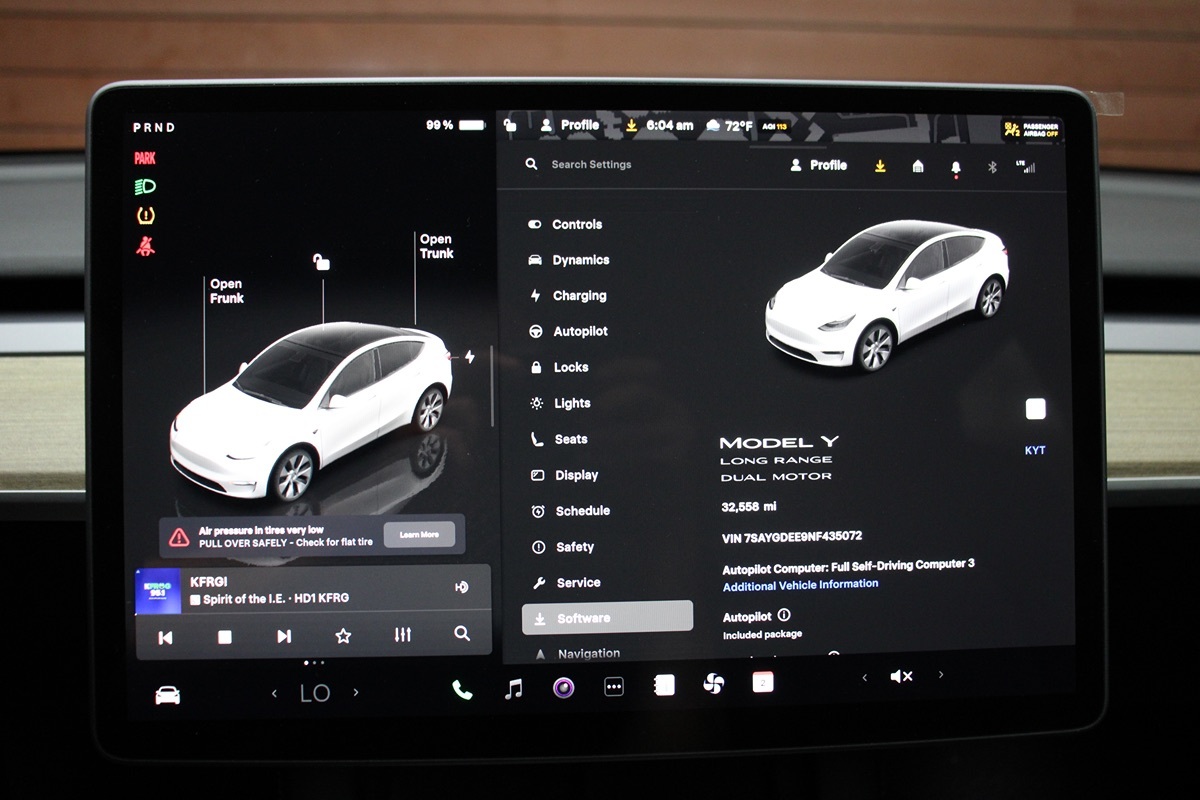Tap the car controls icon
Viewport: 1200px width, 800px height.
[167, 695]
